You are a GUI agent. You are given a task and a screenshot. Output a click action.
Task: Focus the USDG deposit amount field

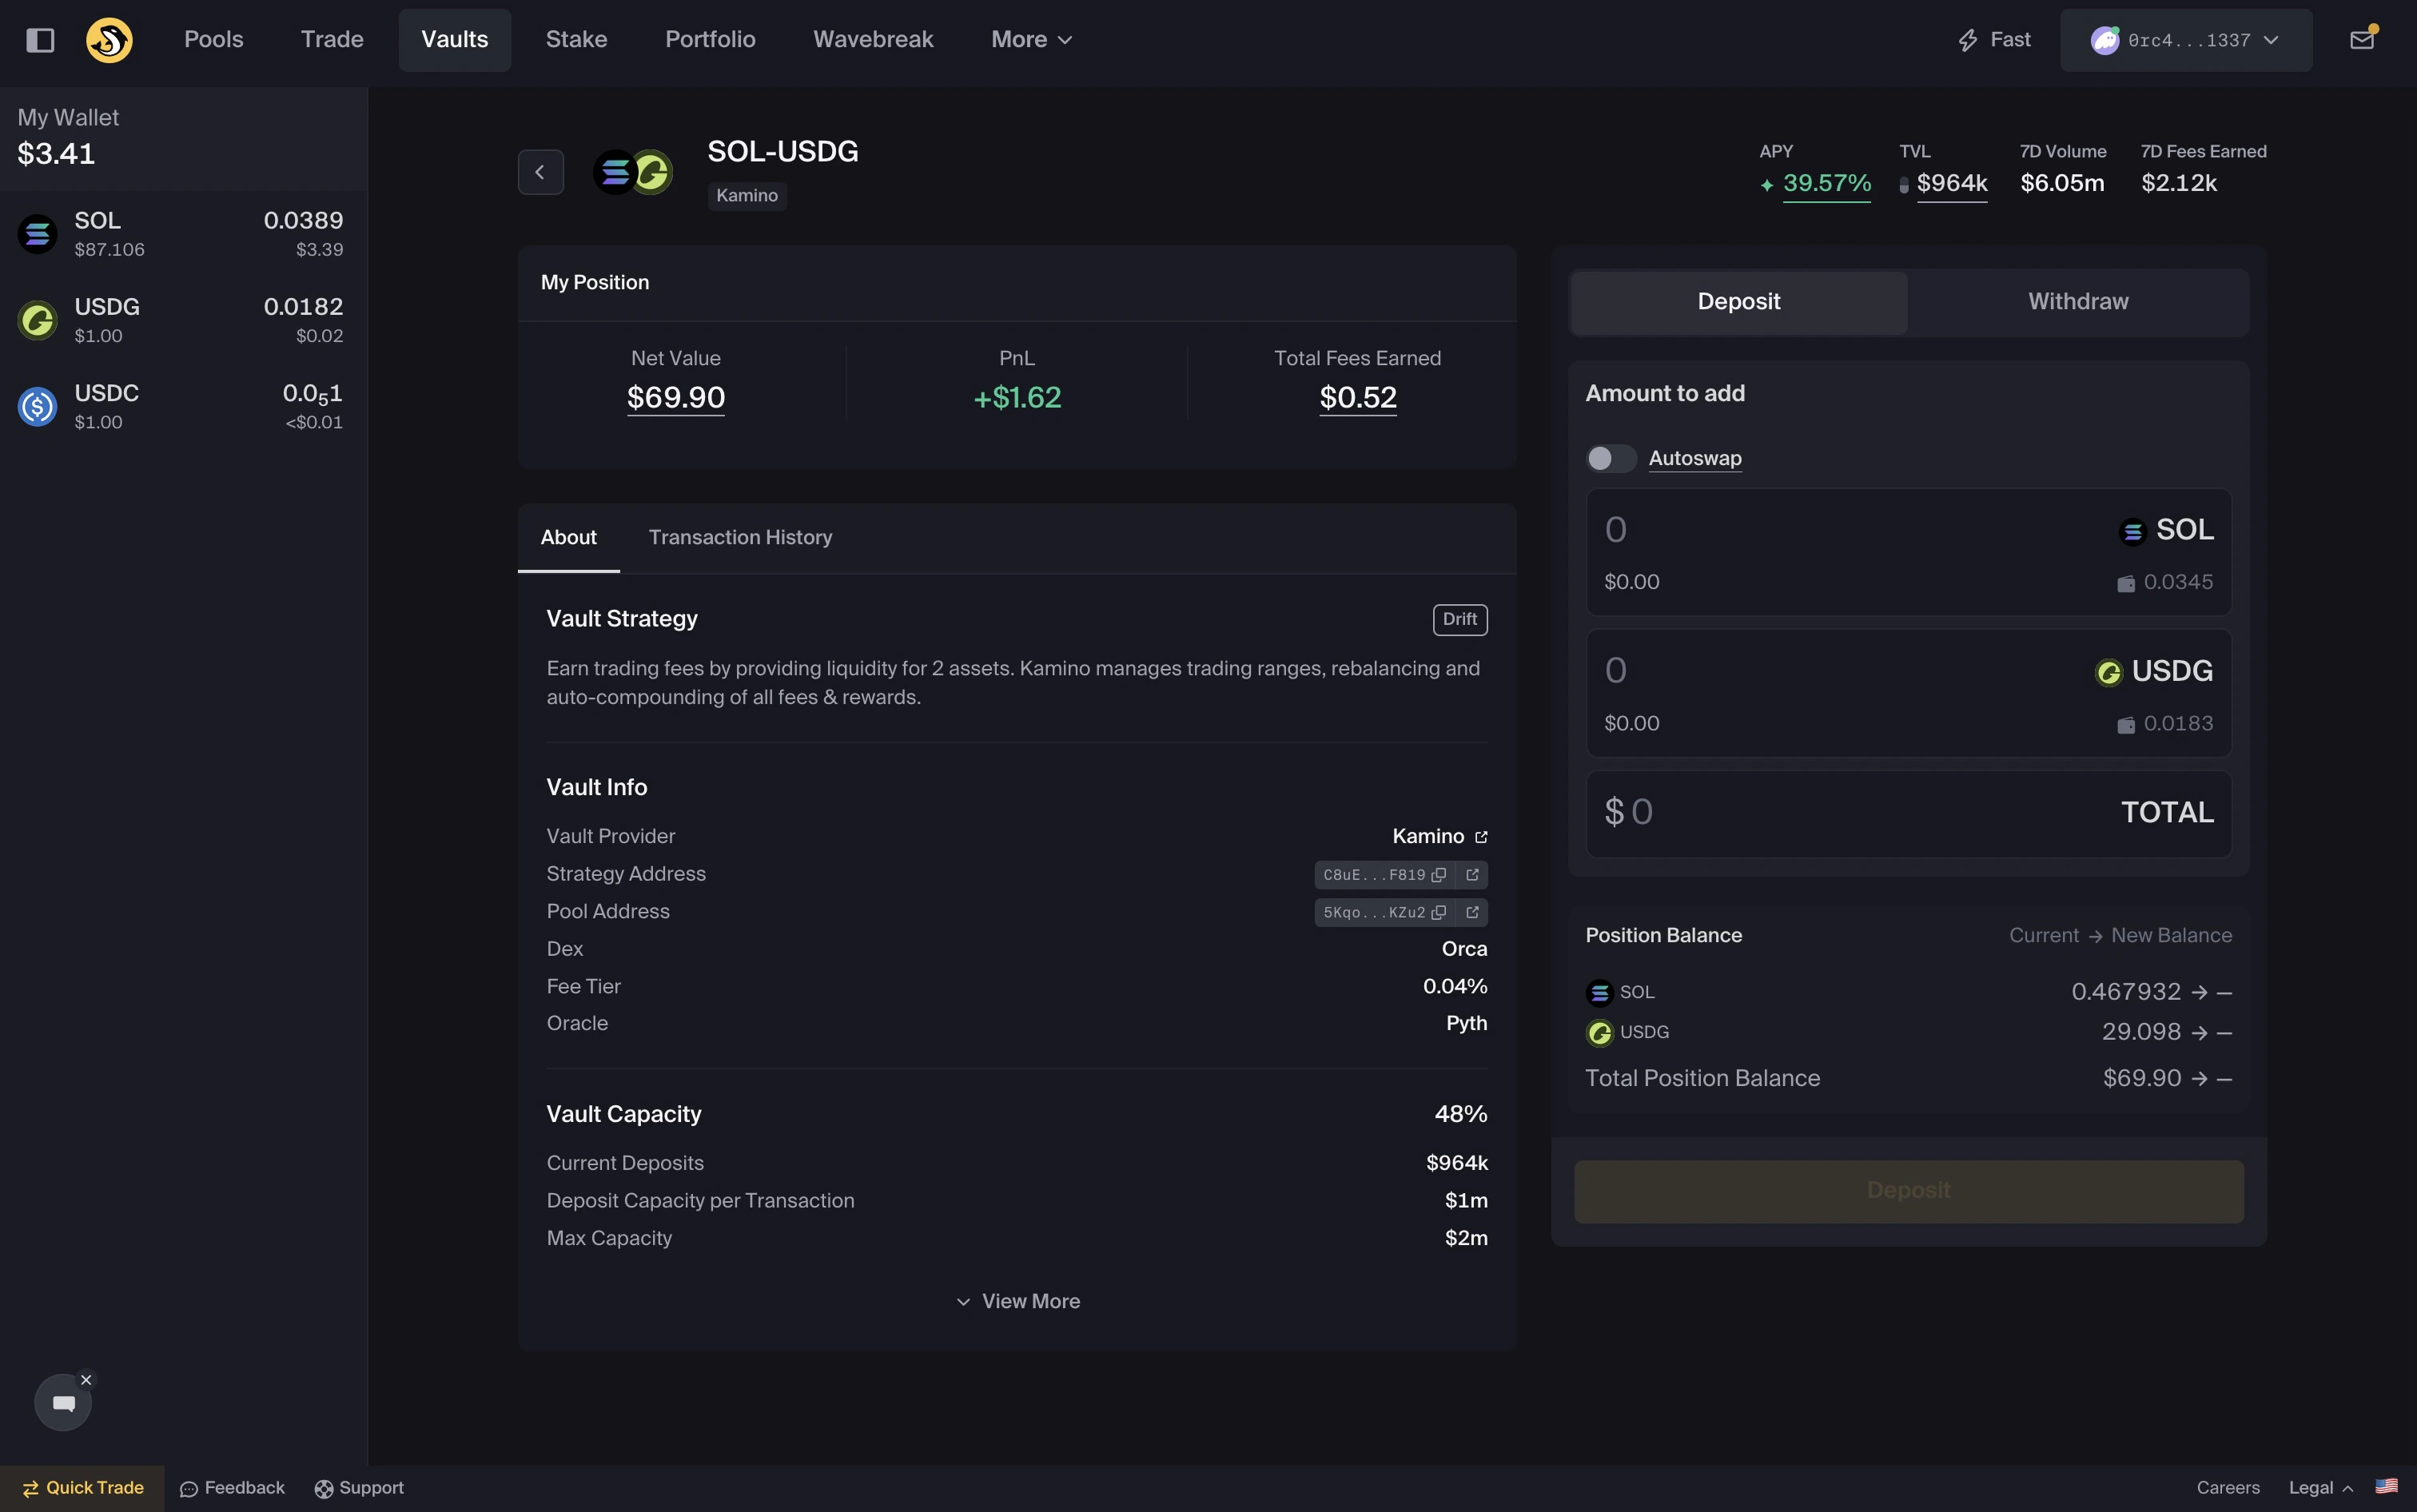click(1909, 693)
